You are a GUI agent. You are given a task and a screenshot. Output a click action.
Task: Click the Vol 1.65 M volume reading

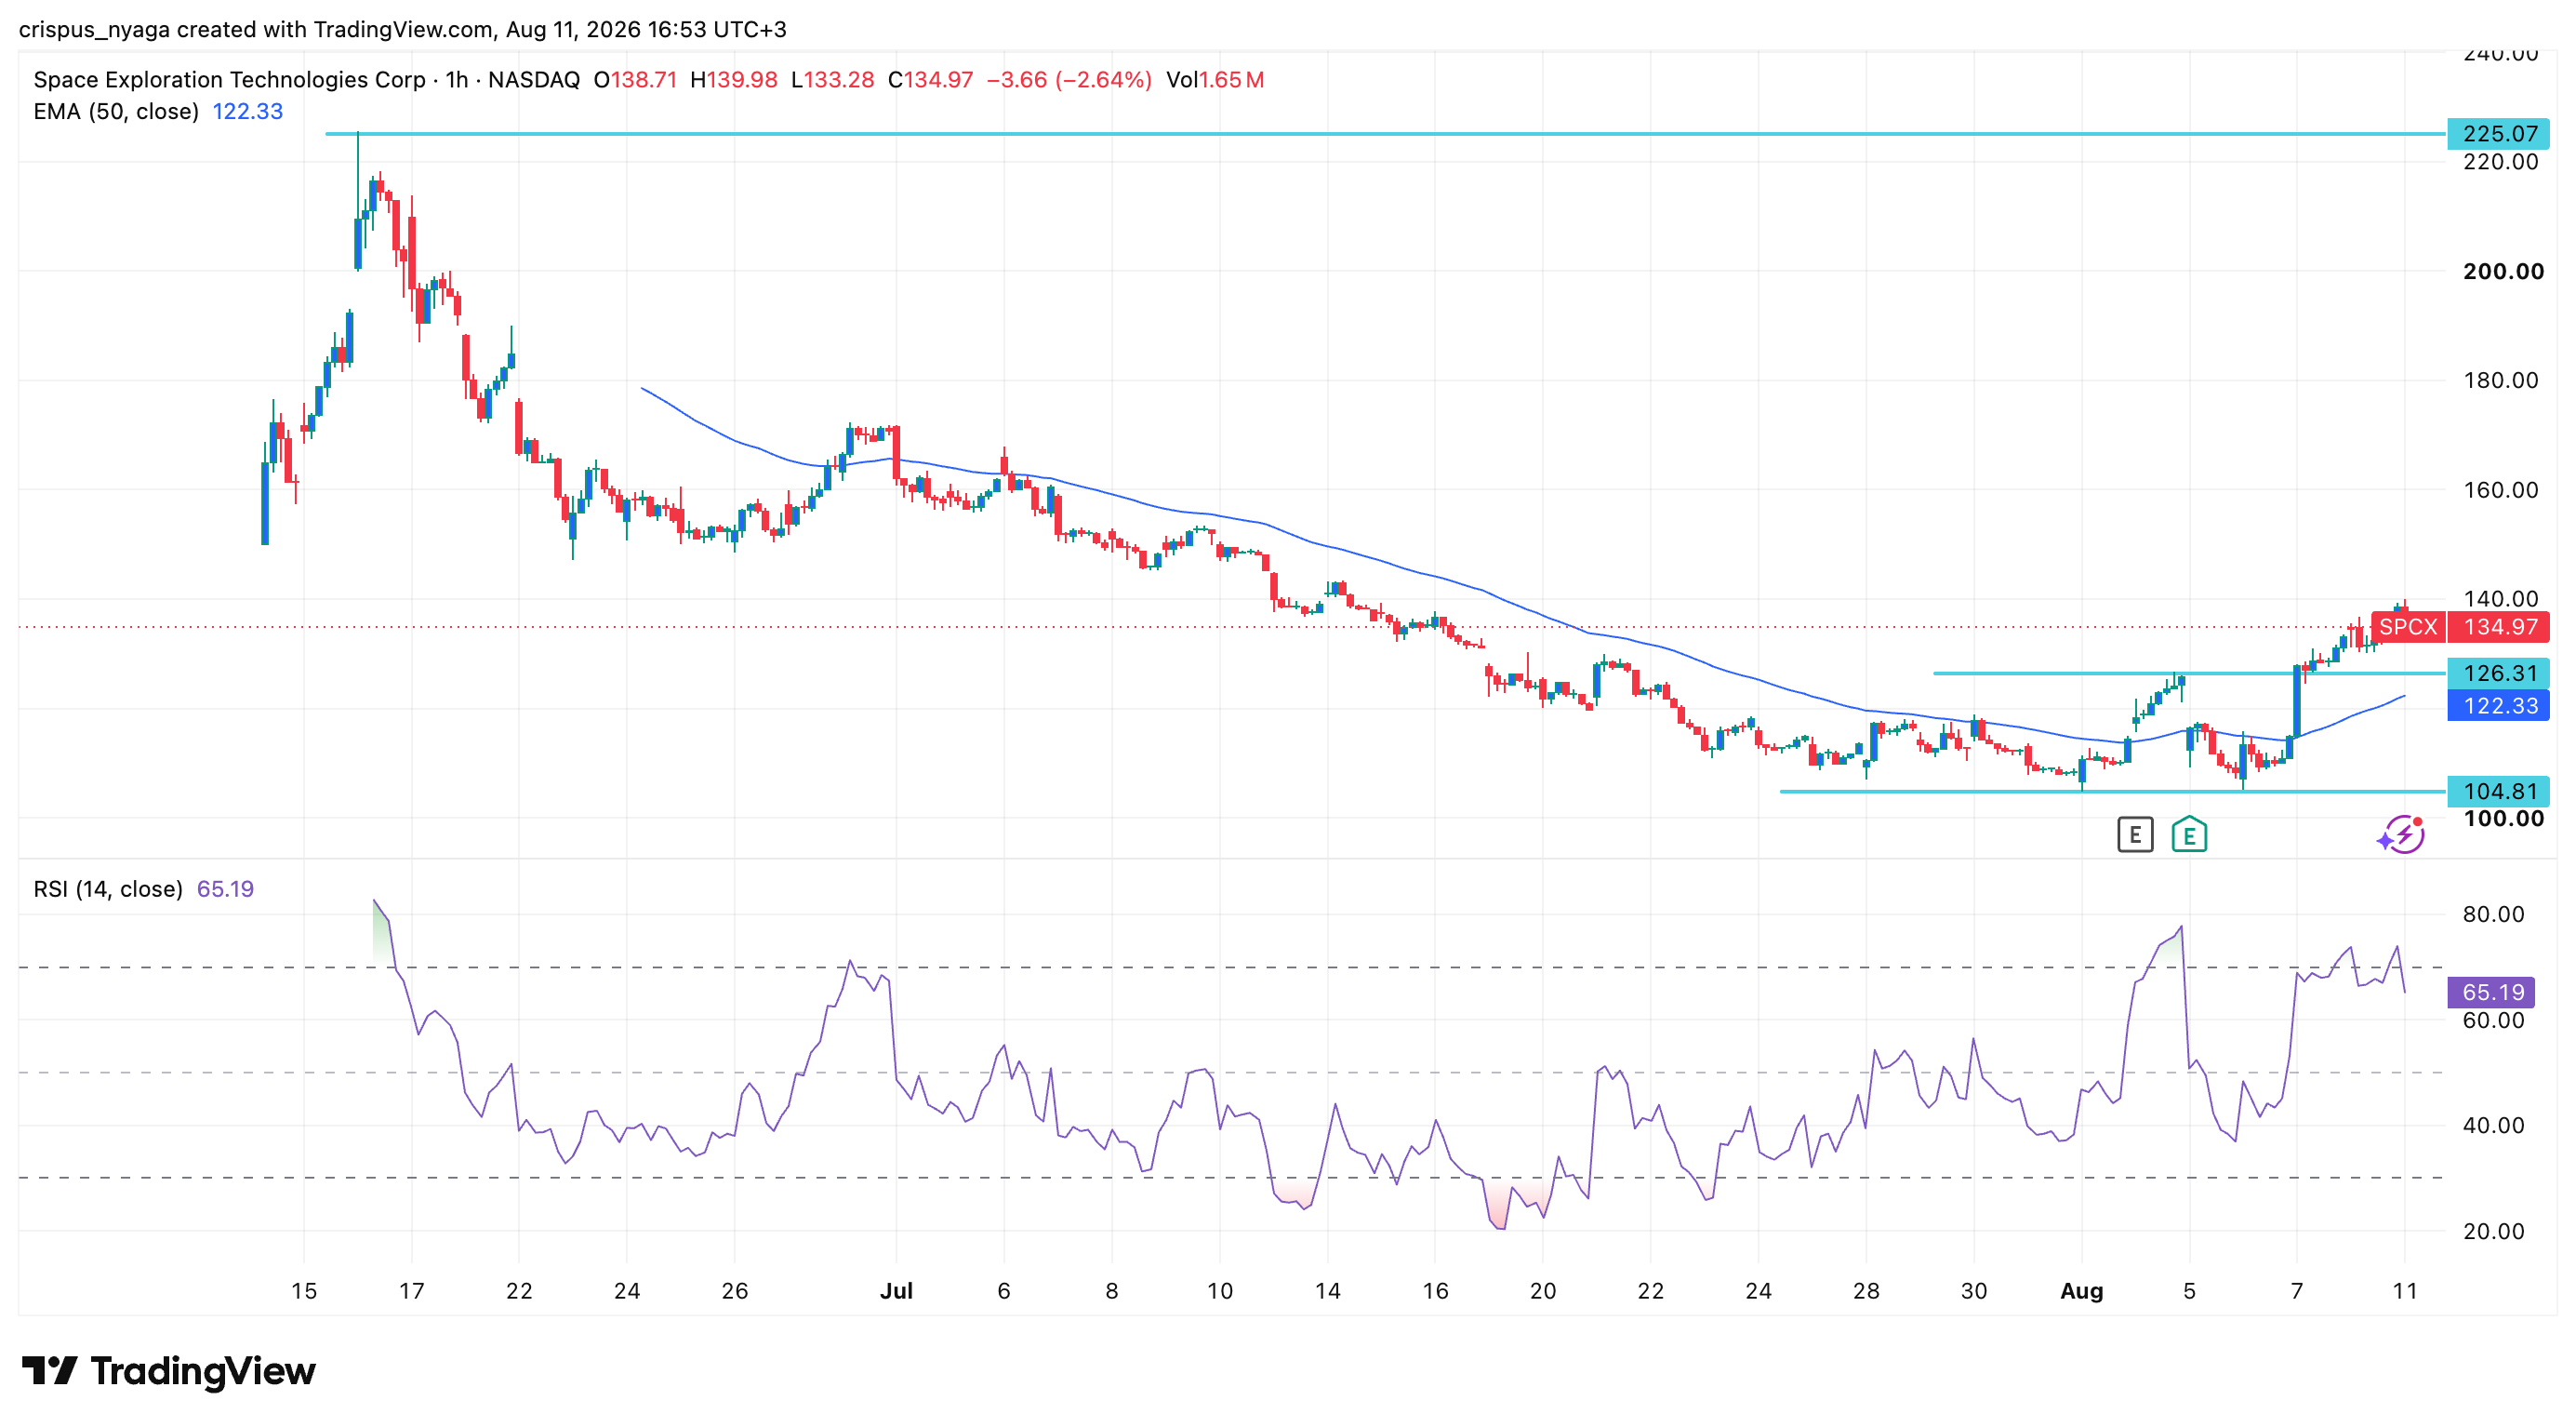(x=1215, y=79)
